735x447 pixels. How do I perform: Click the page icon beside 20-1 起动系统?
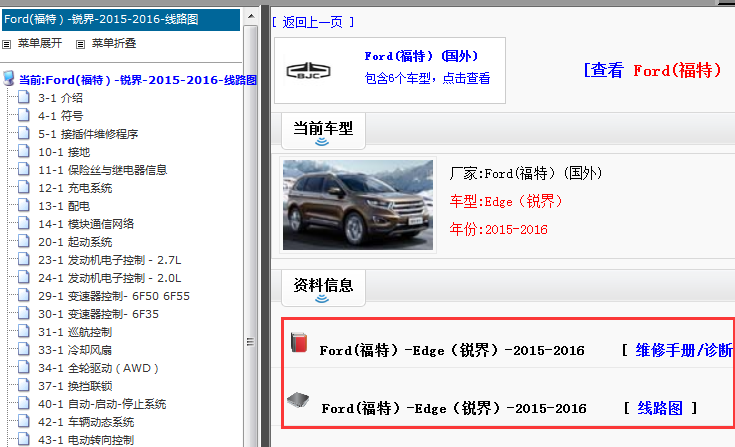click(23, 241)
